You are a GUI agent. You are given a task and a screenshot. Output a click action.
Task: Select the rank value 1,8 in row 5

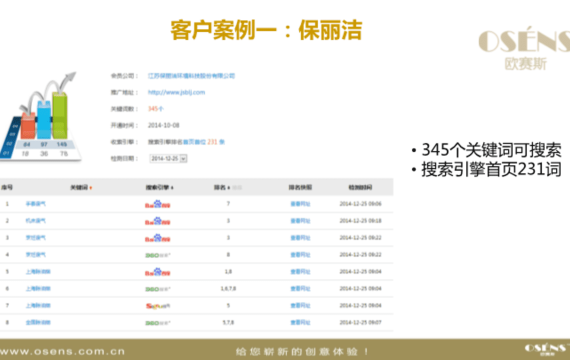coord(228,272)
